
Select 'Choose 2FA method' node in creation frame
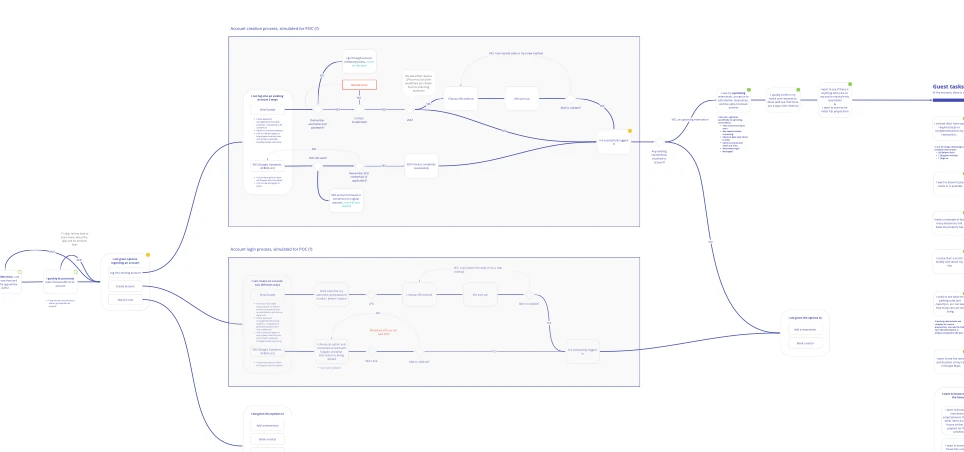pyautogui.click(x=460, y=98)
